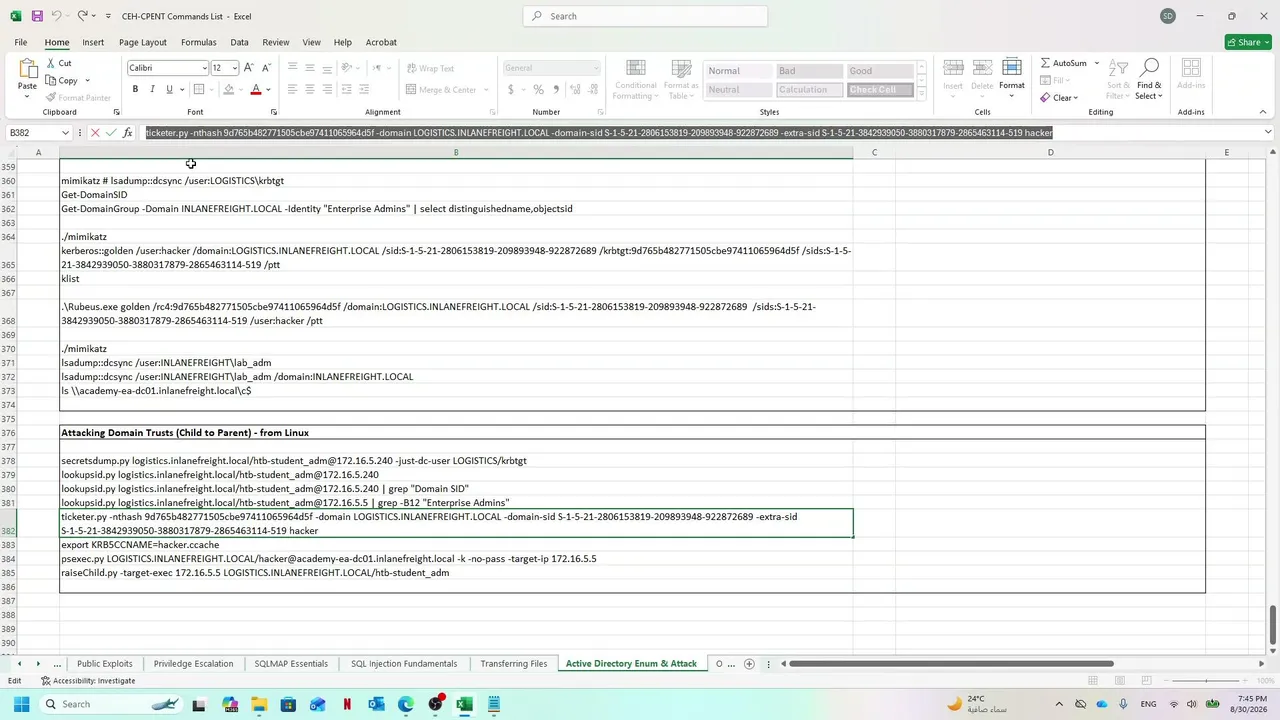This screenshot has height=720, width=1280.
Task: Open Excel from the taskbar
Action: tap(464, 704)
